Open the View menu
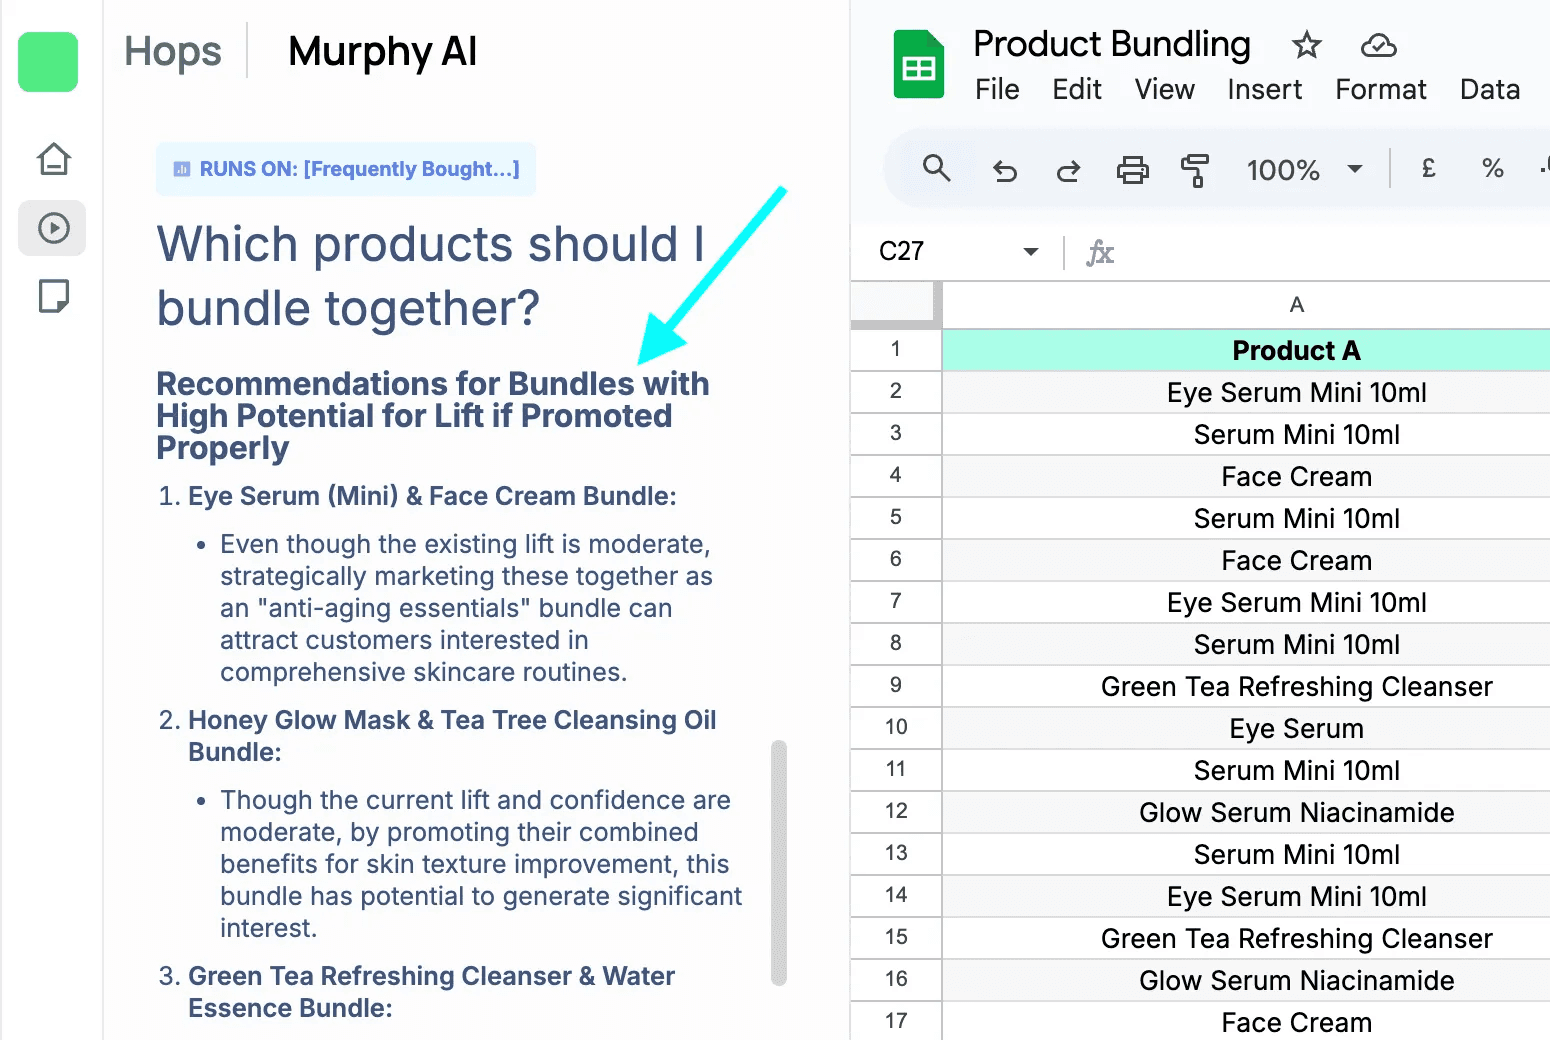Viewport: 1550px width, 1040px height. (x=1164, y=90)
